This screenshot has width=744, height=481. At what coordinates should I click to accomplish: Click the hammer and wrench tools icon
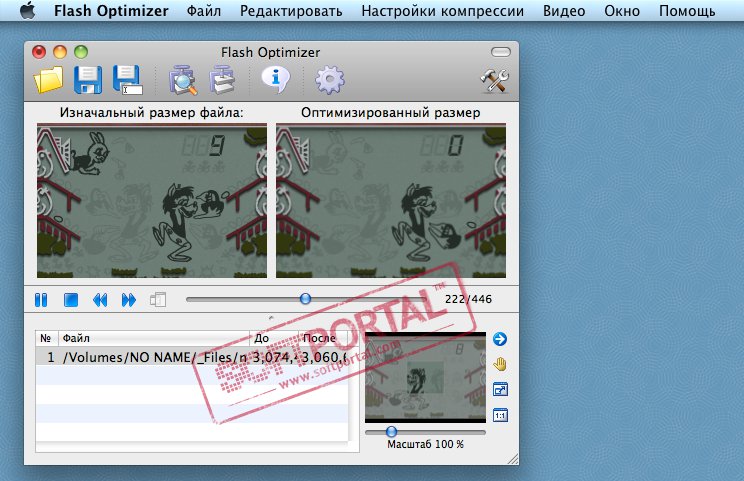pyautogui.click(x=494, y=80)
